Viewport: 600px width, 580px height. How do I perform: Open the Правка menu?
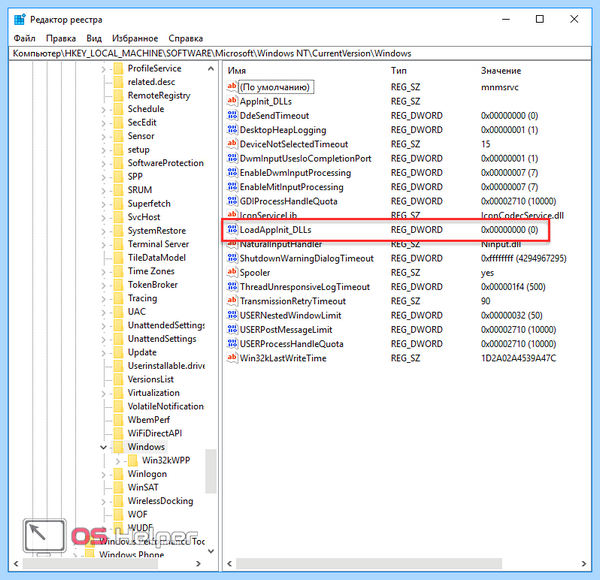click(x=61, y=38)
